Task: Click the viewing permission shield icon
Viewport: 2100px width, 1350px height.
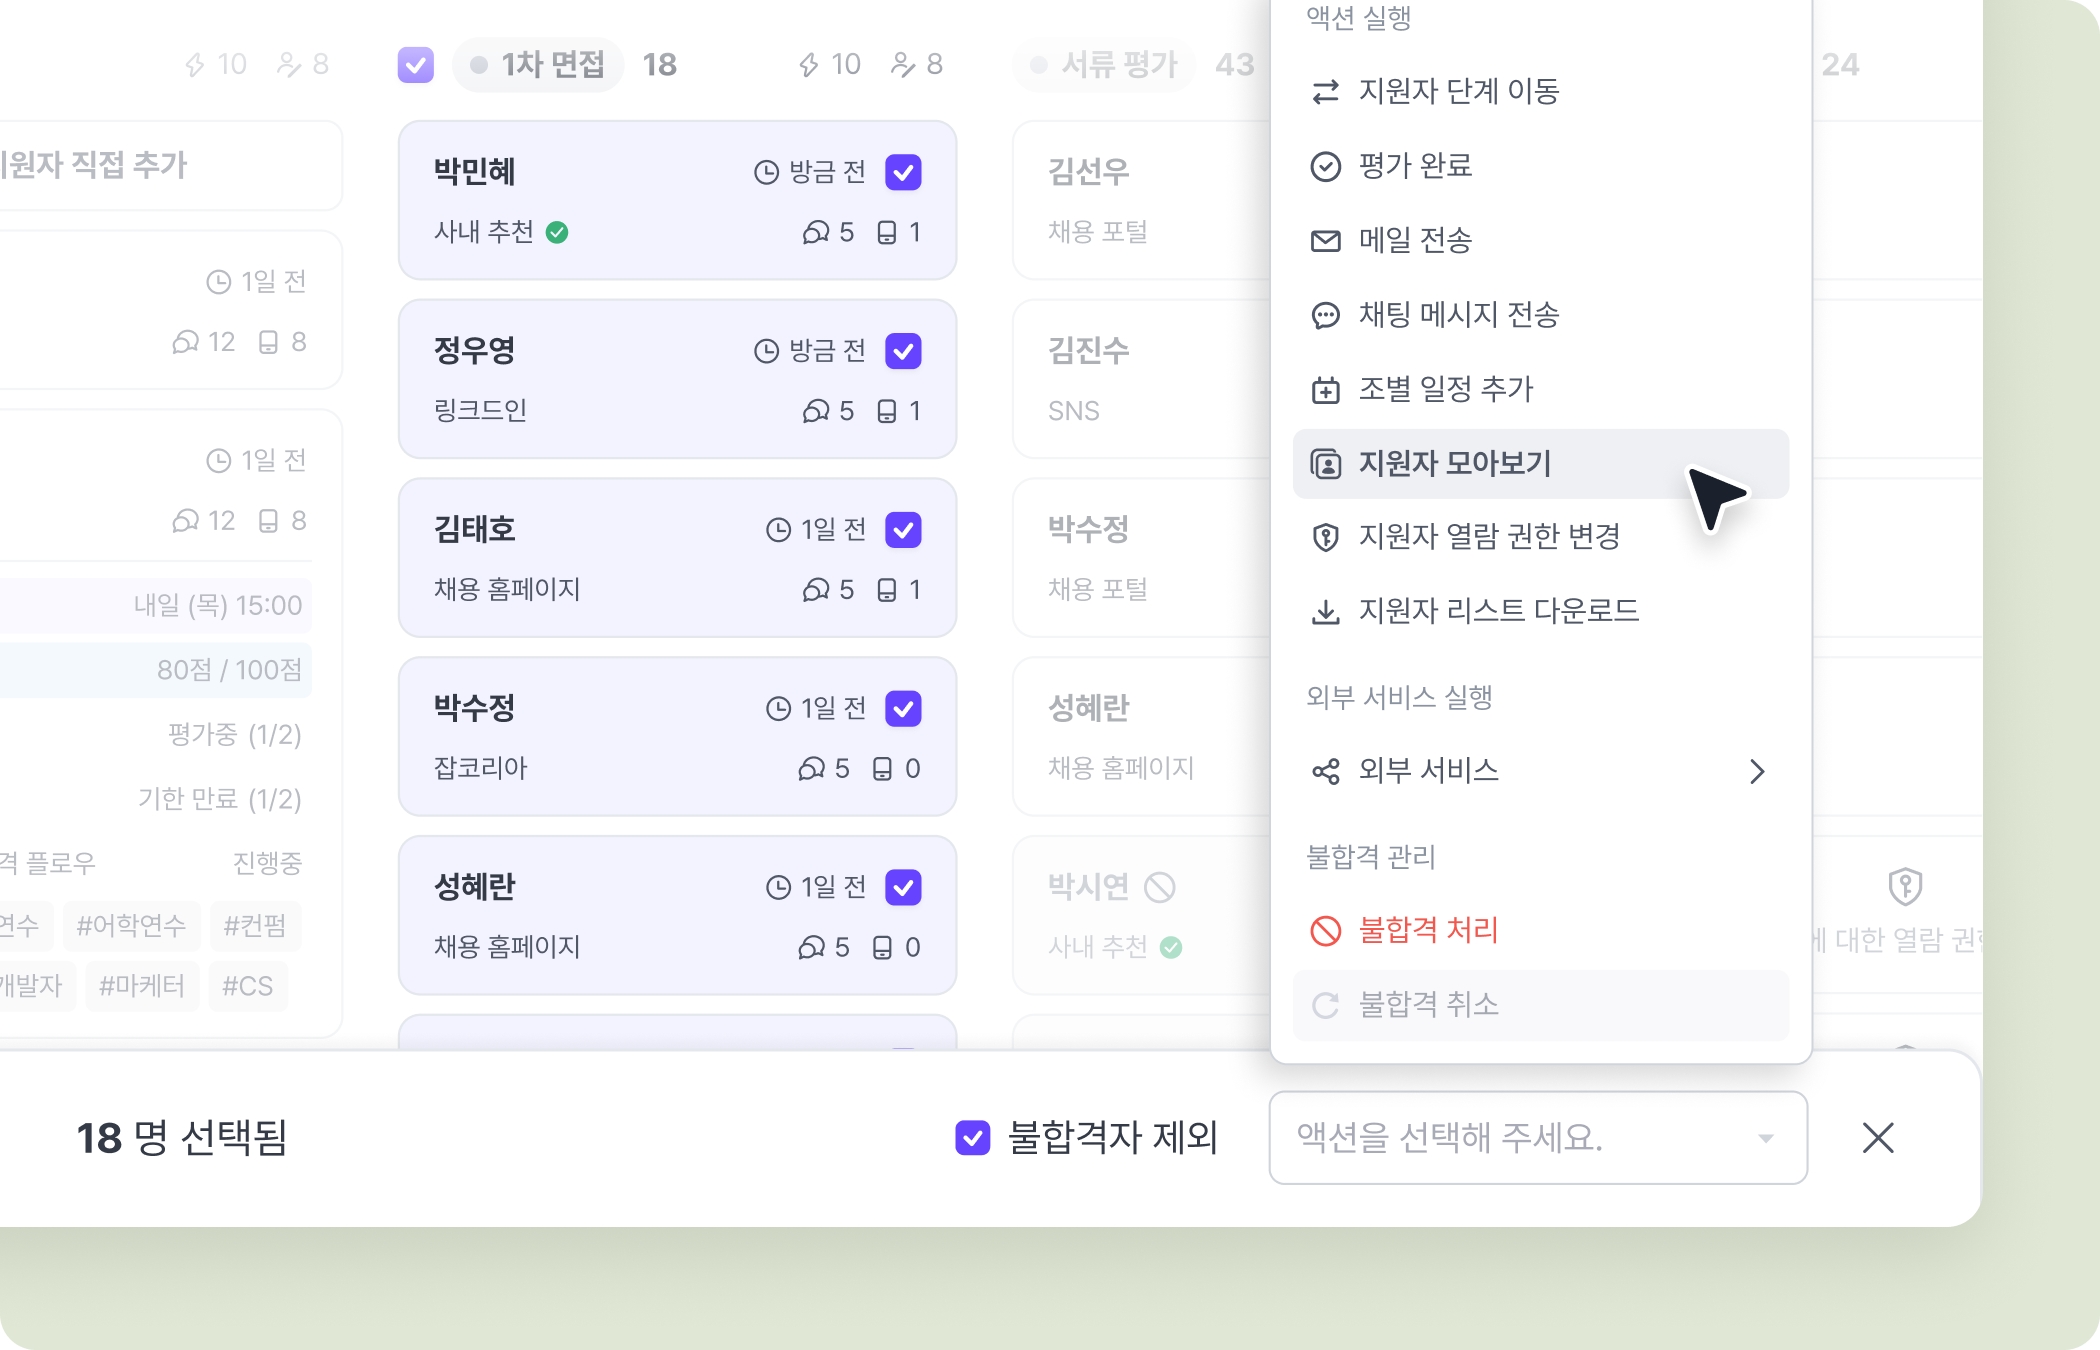Action: click(1325, 537)
